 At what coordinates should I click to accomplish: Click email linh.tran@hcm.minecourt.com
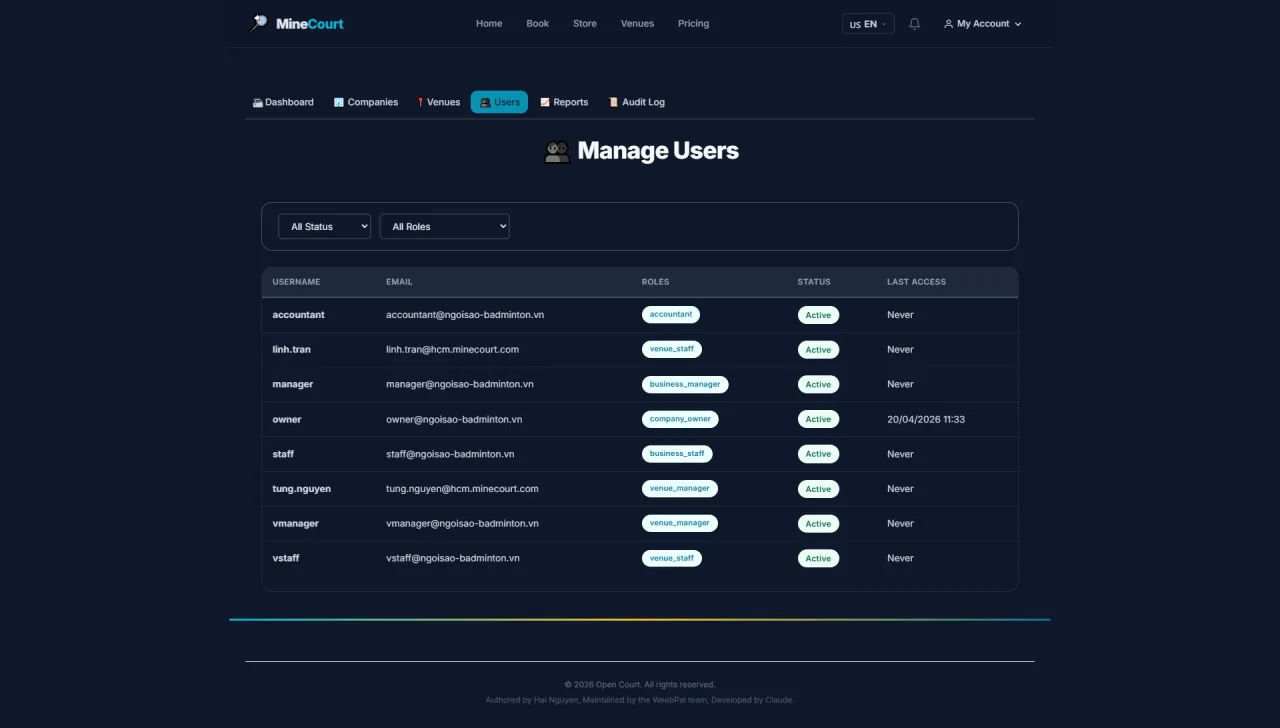coord(452,350)
